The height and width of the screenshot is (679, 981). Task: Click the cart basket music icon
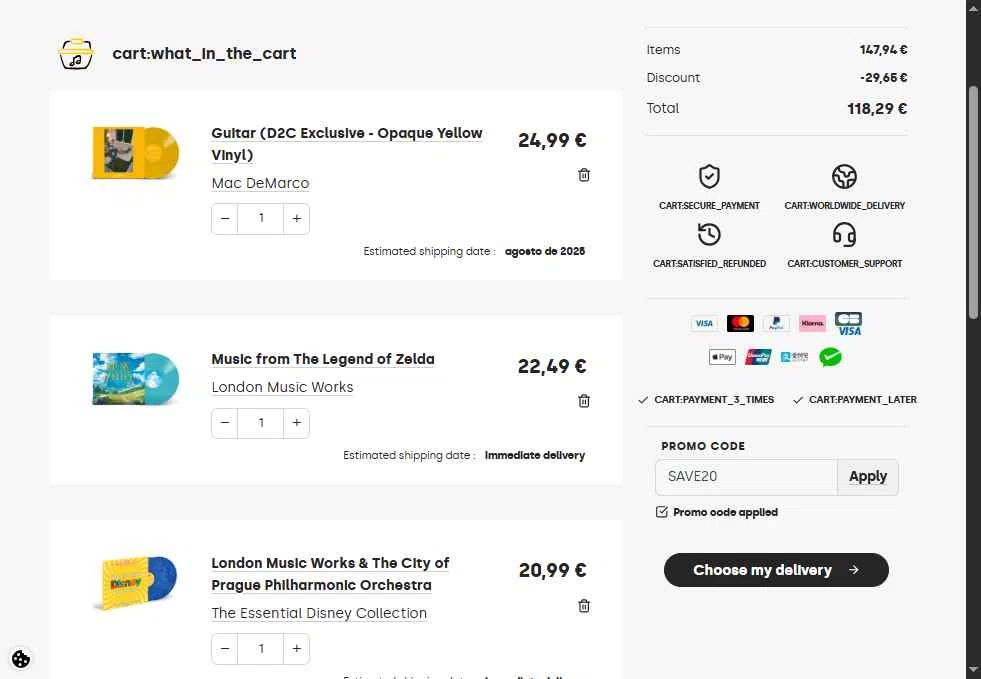point(76,54)
